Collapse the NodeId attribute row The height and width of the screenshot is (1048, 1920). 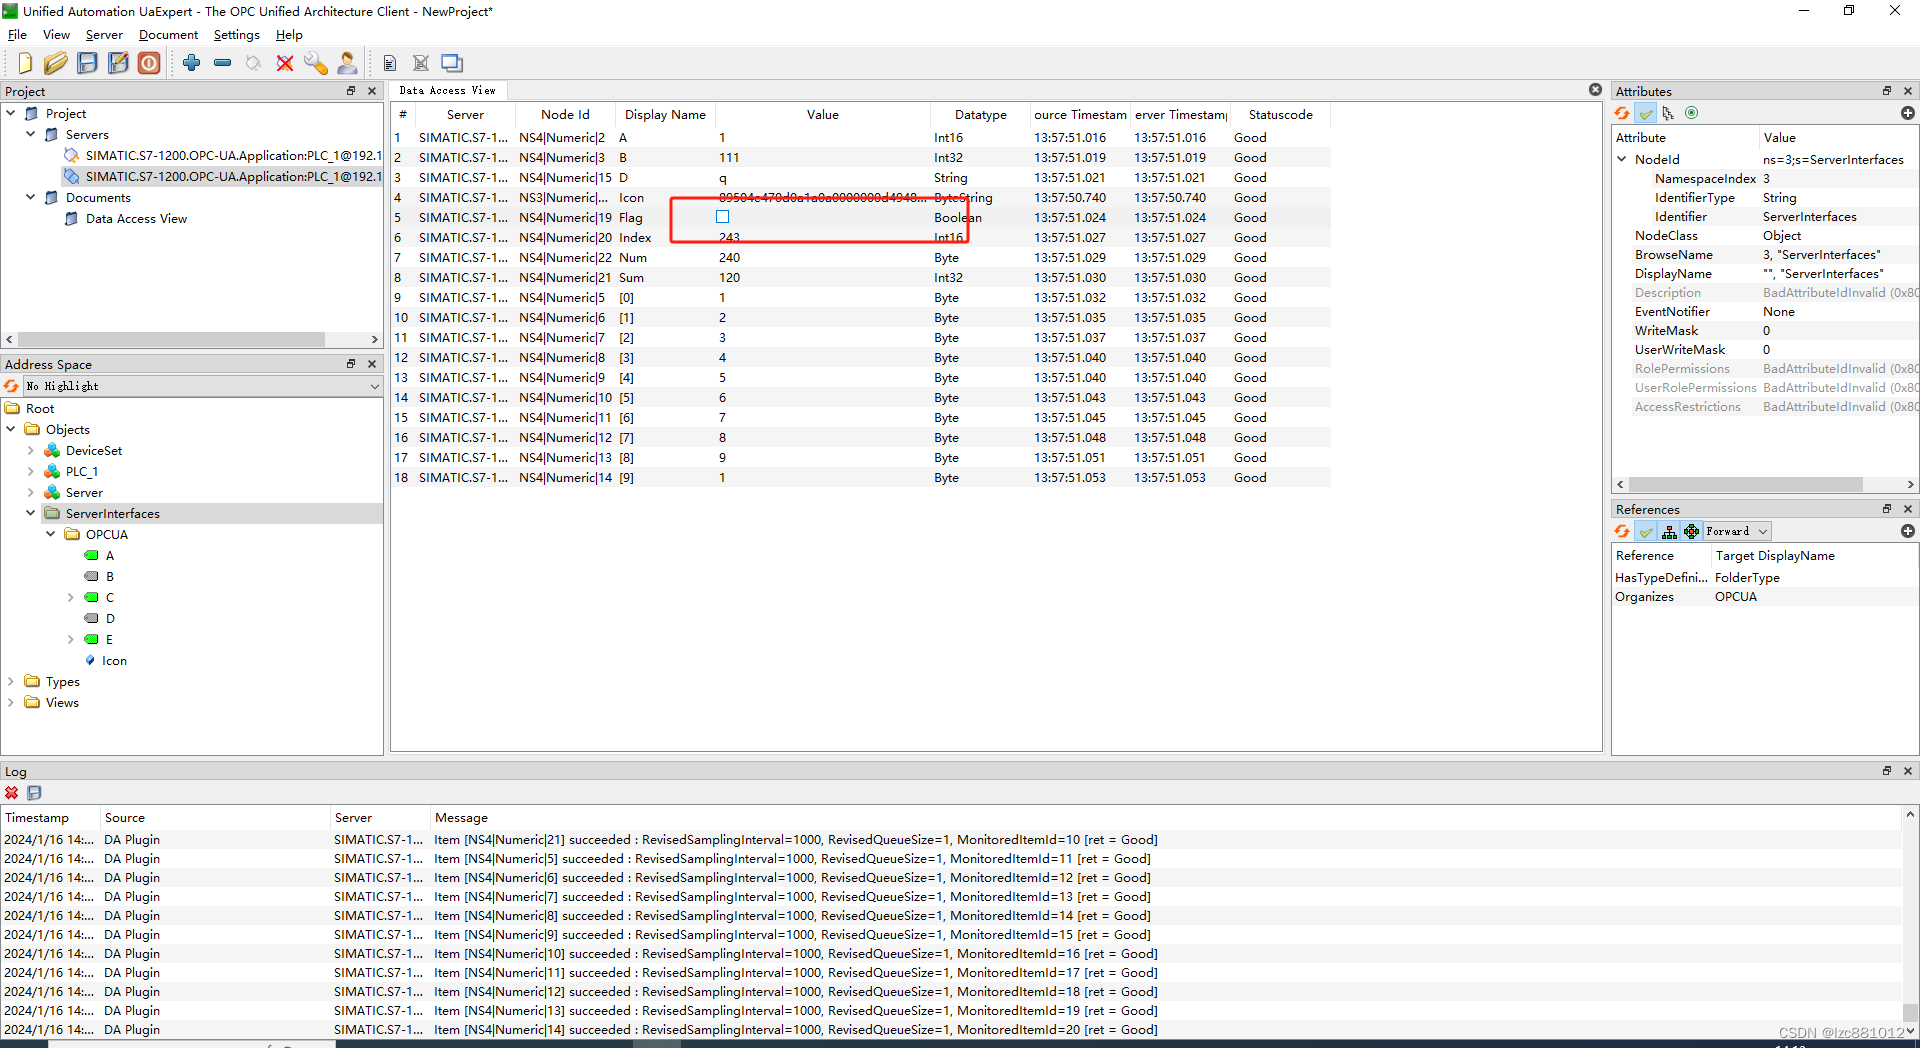point(1622,159)
